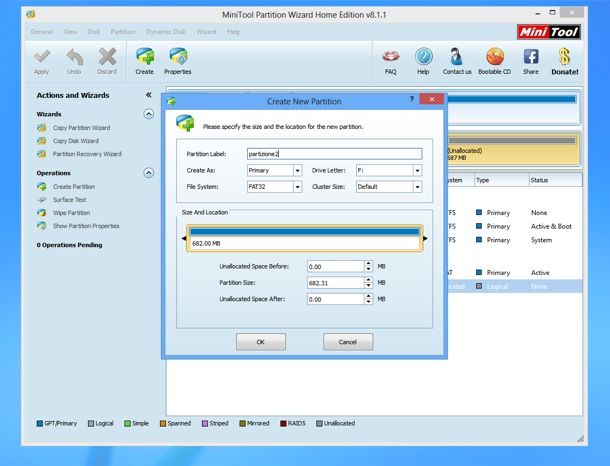The image size is (610, 466).
Task: Open the Disk menu
Action: click(94, 32)
